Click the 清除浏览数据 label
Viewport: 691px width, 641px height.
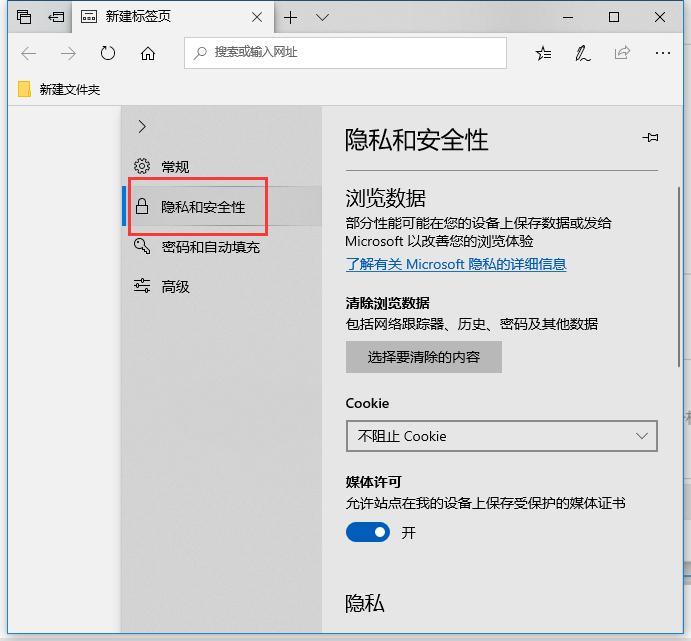pos(387,303)
